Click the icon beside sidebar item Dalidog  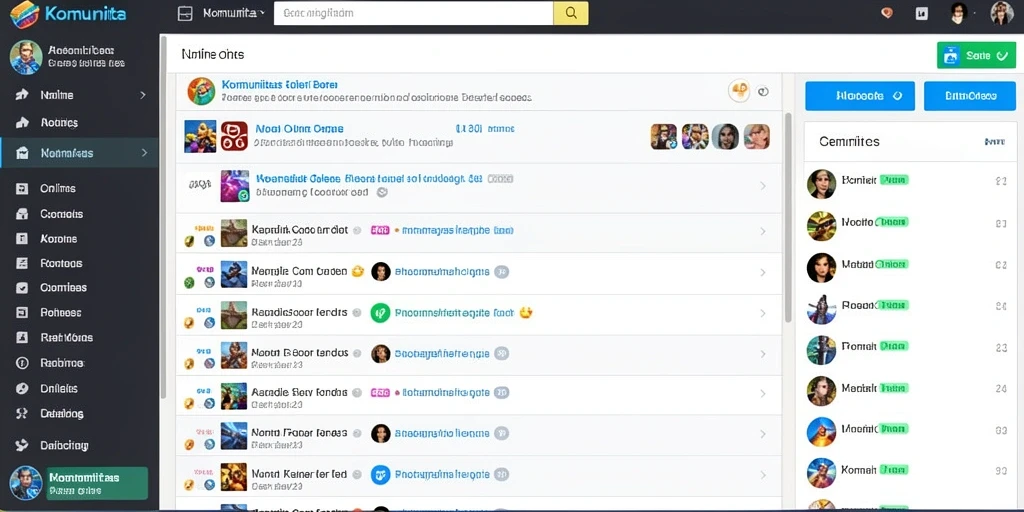pyautogui.click(x=22, y=413)
